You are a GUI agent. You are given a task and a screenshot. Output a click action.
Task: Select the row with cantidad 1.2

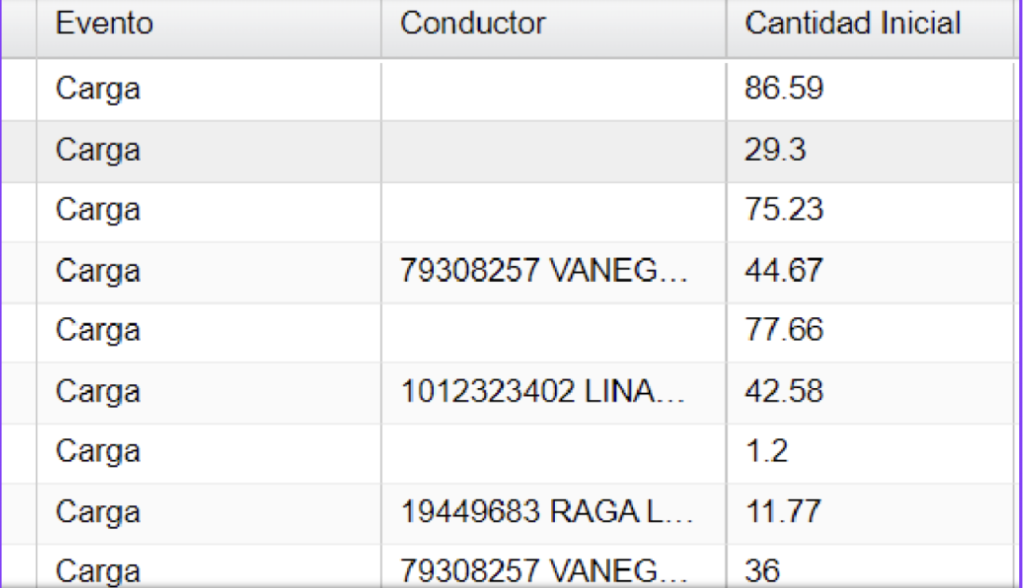pos(508,453)
